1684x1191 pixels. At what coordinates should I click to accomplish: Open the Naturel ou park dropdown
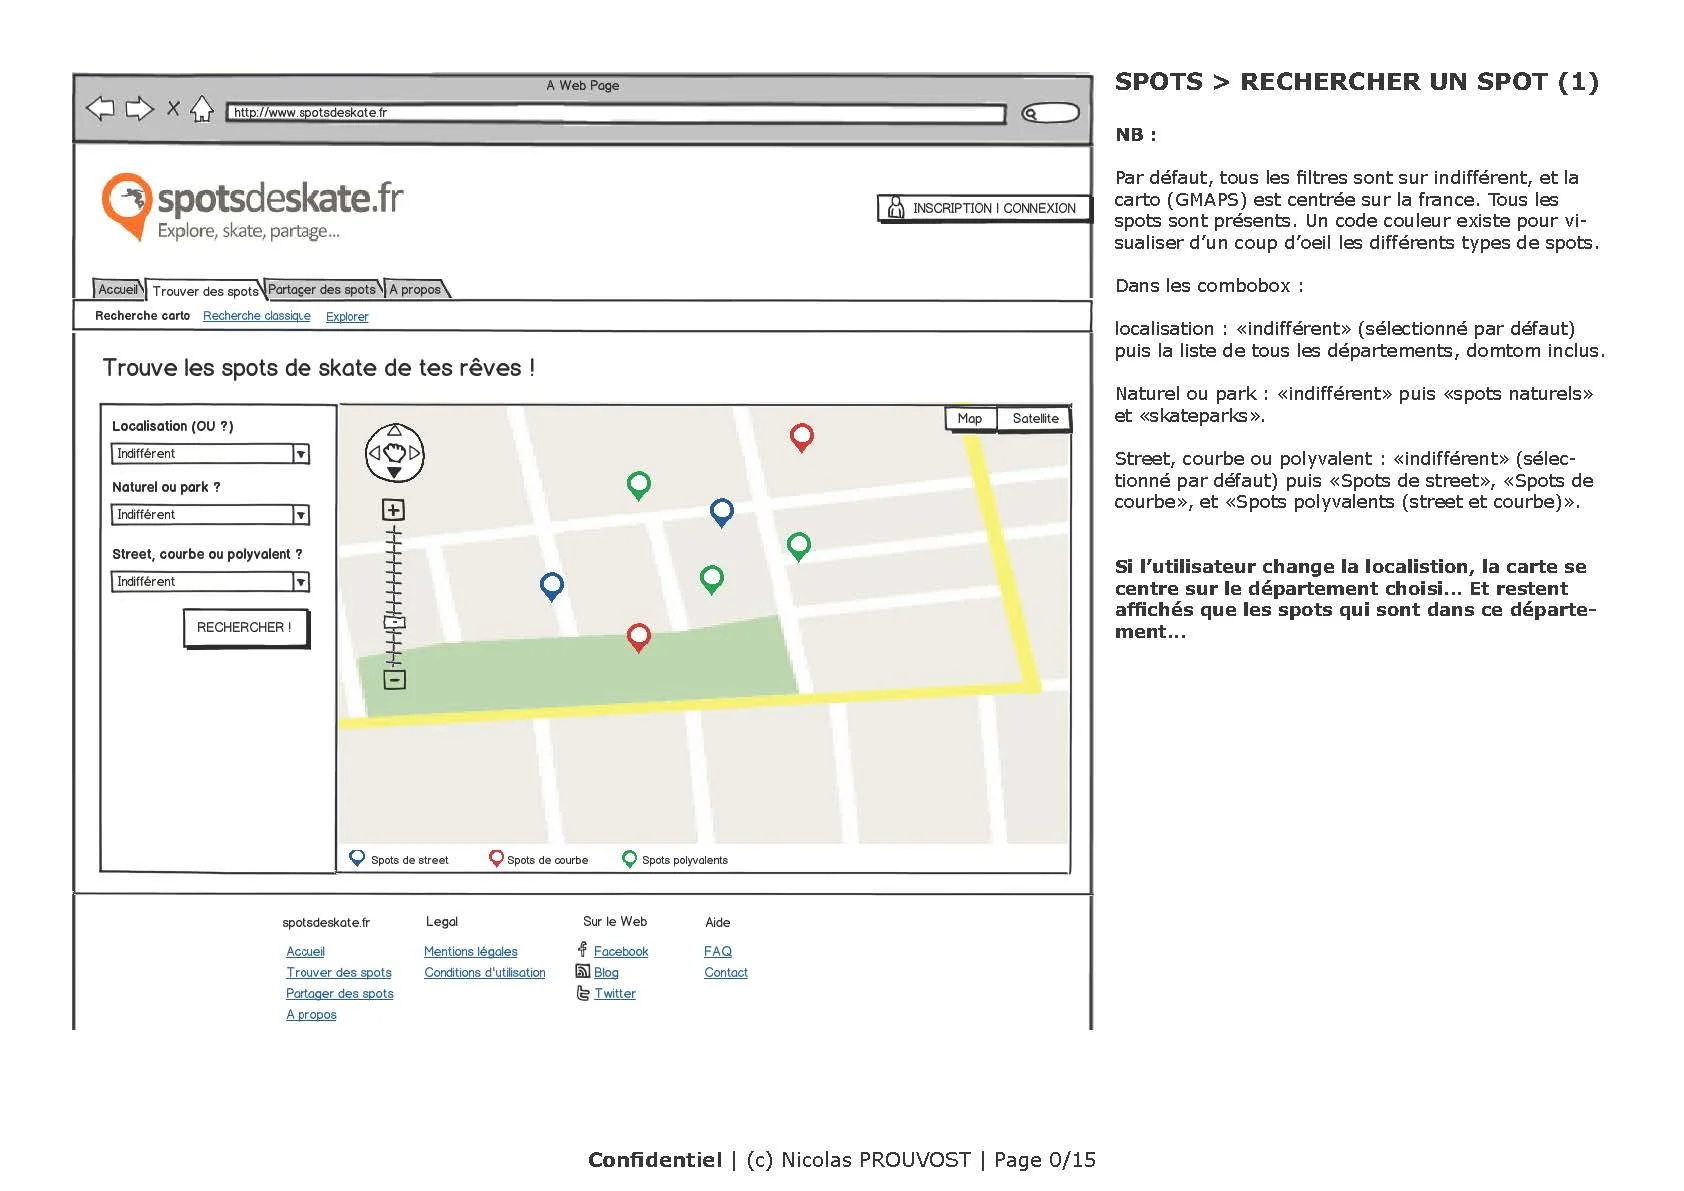pos(210,515)
